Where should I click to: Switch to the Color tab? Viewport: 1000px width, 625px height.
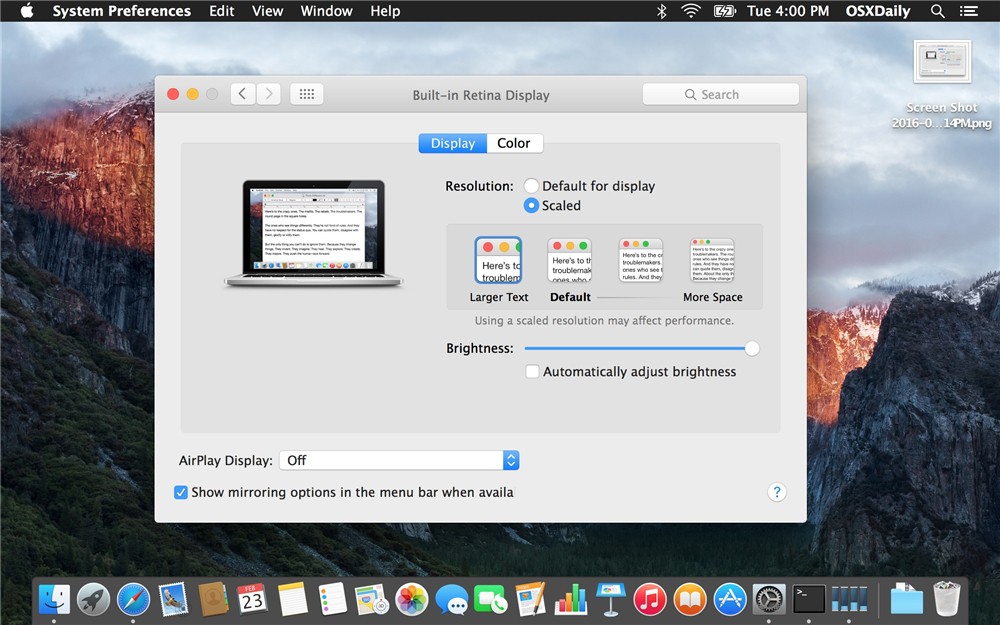pyautogui.click(x=514, y=143)
